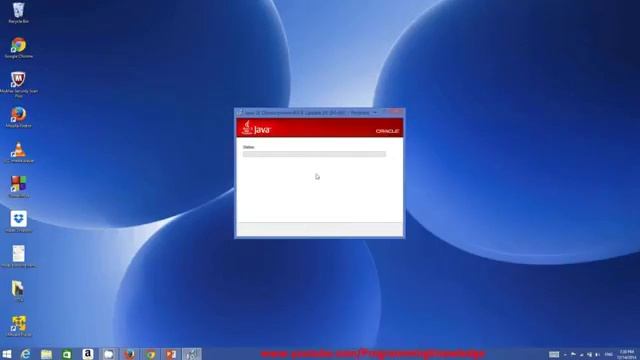Close the Java installer window
640x360 pixels.
pos(395,111)
